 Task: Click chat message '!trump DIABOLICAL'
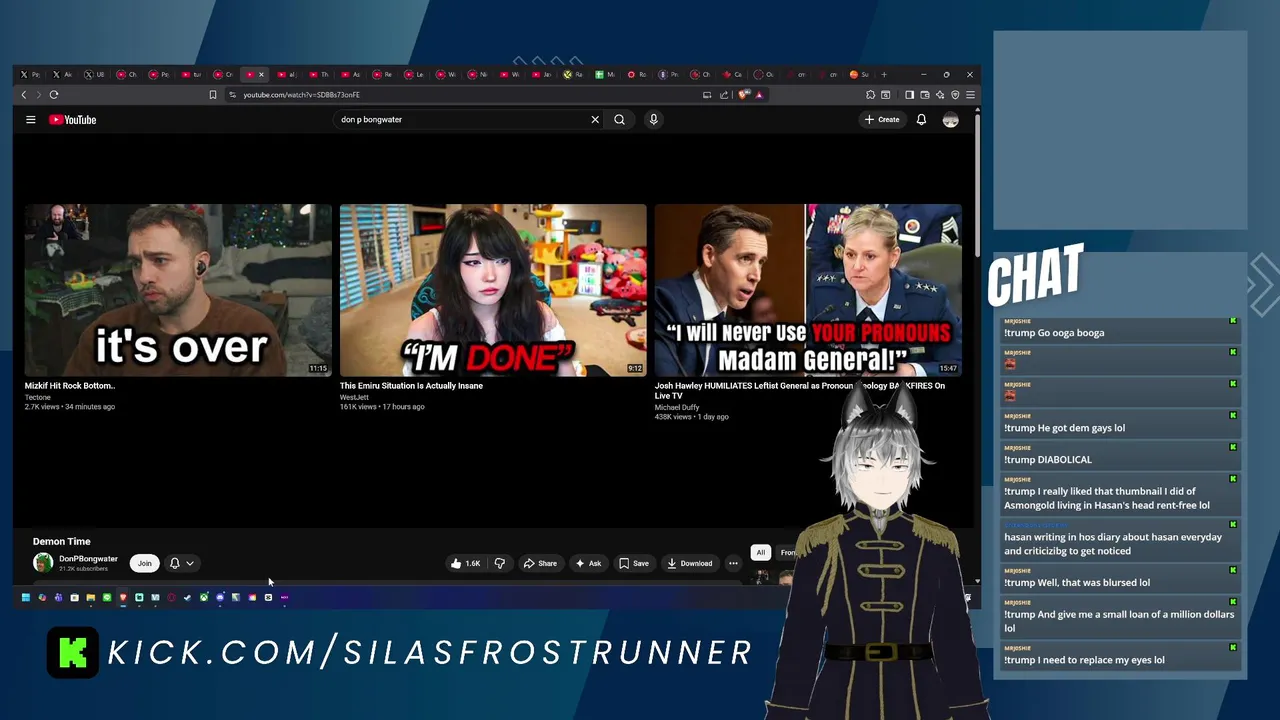[x=1048, y=460]
